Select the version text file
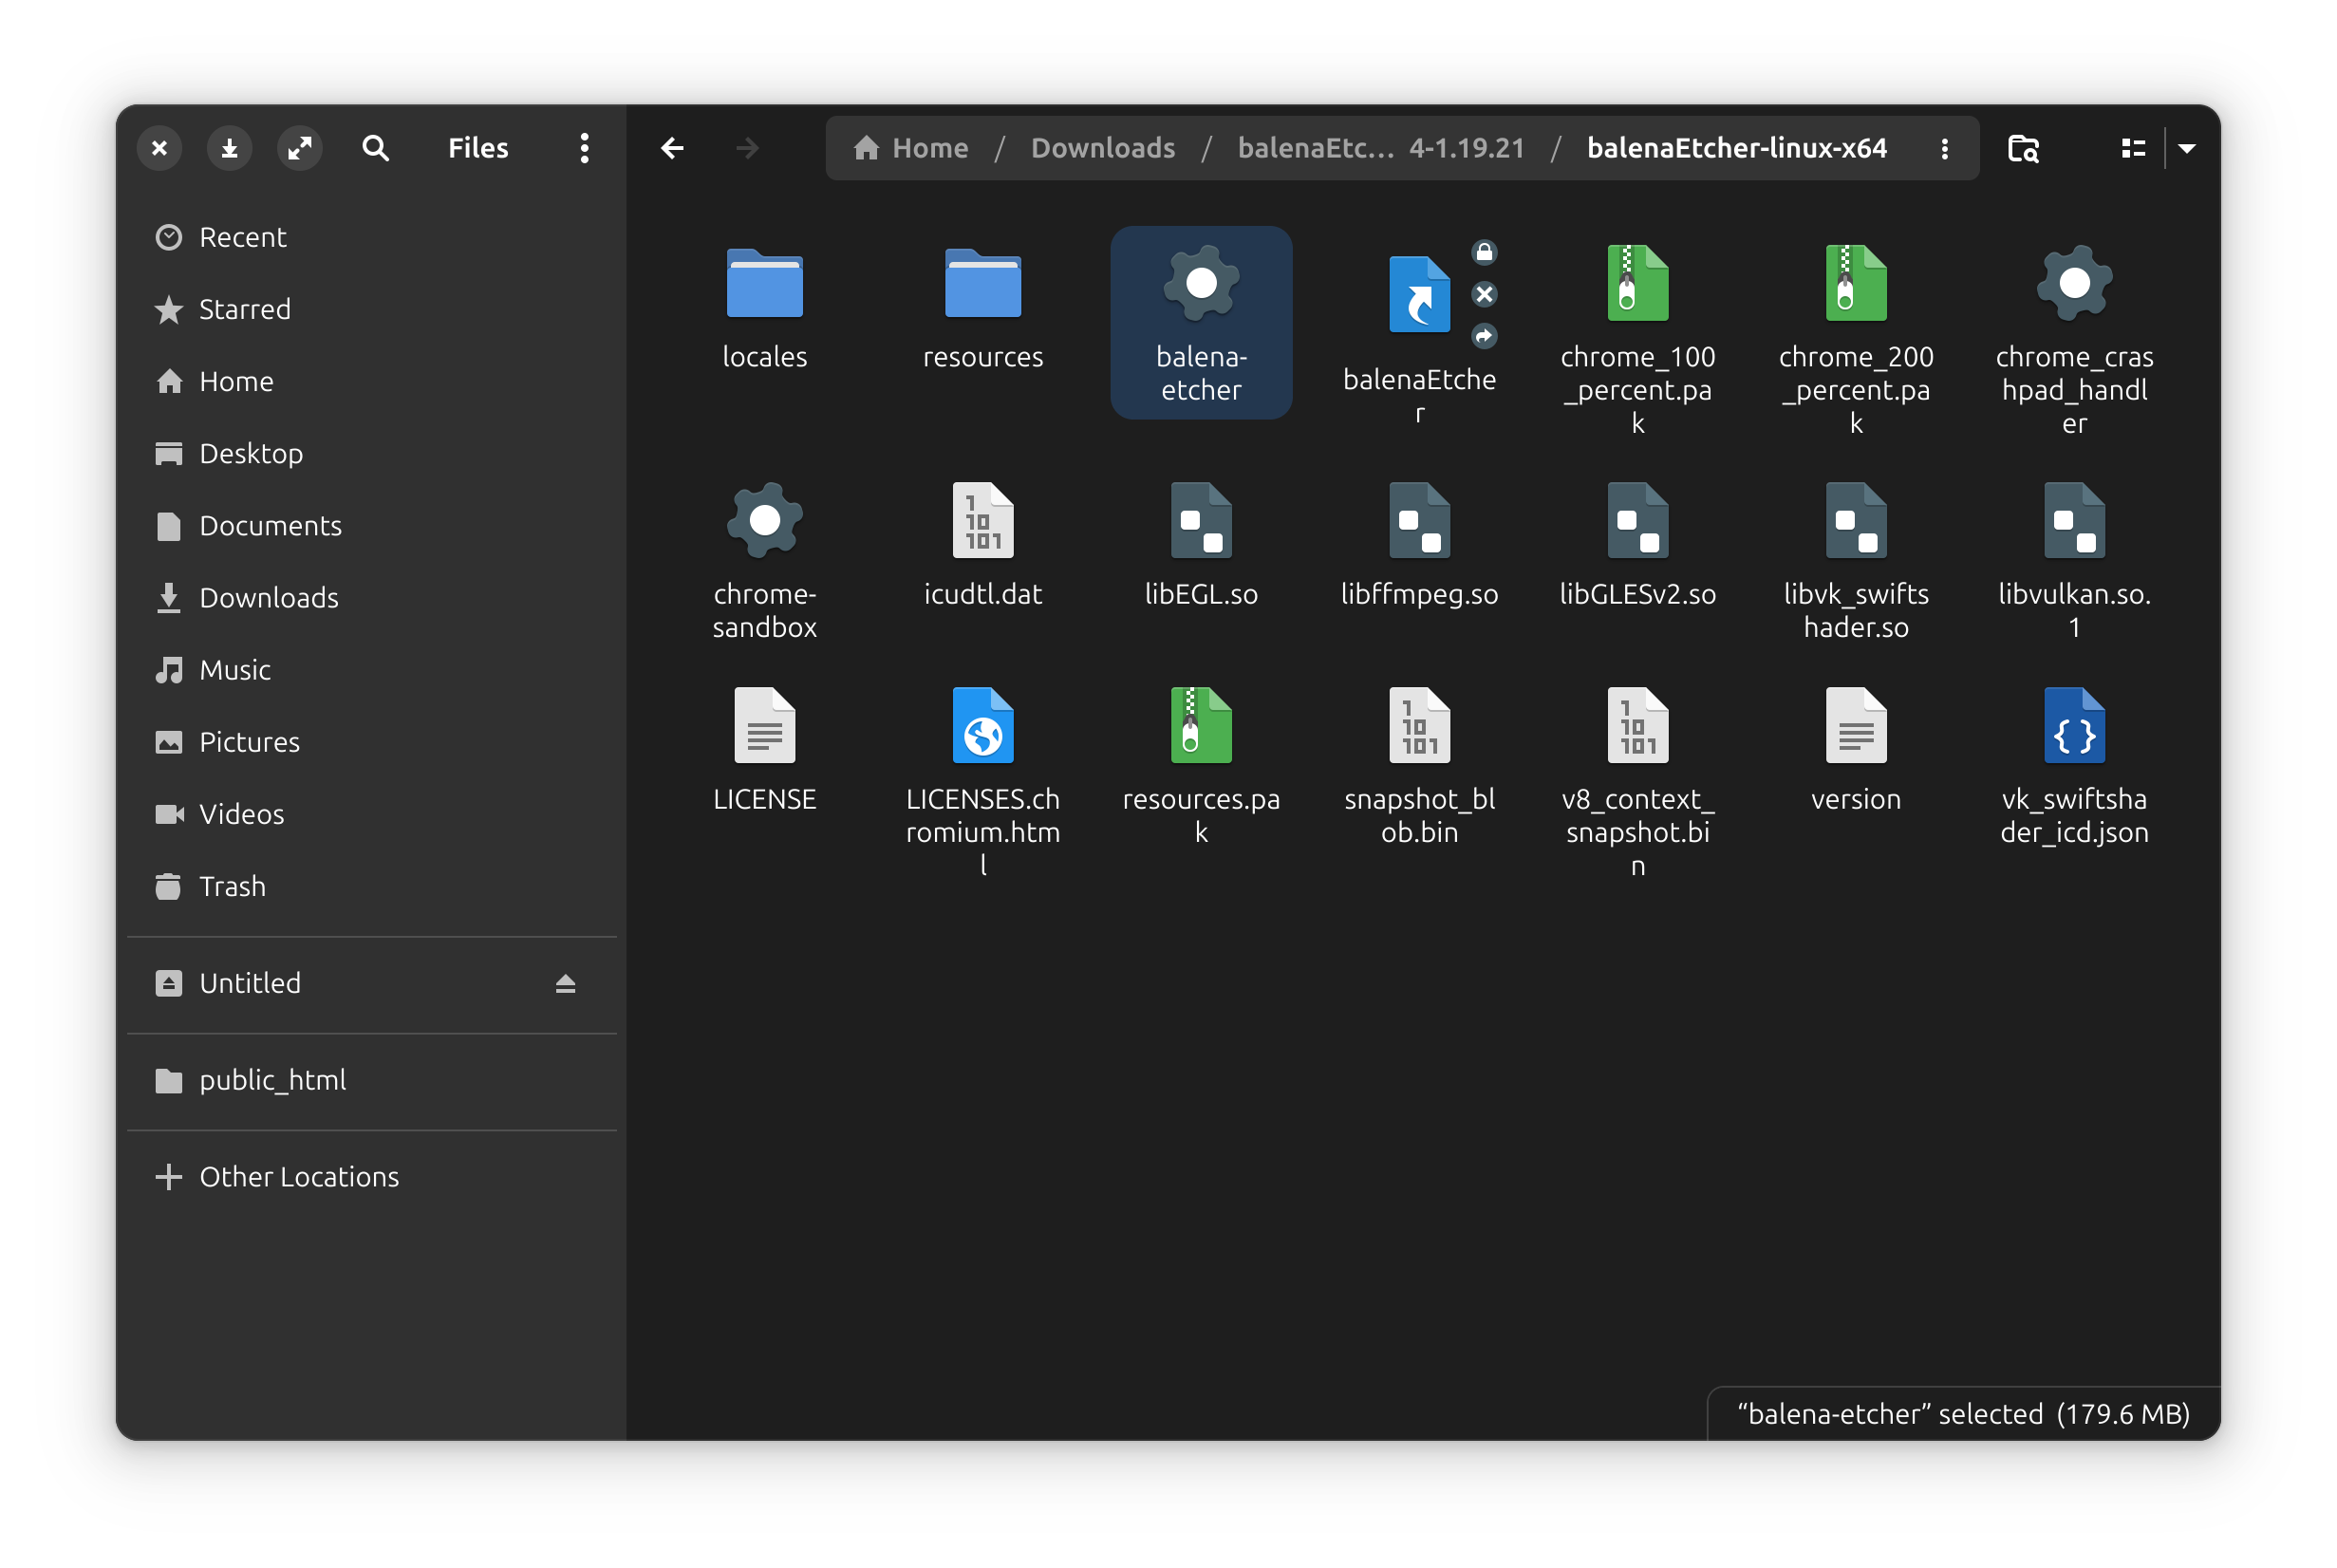This screenshot has height=1568, width=2337. point(1855,726)
